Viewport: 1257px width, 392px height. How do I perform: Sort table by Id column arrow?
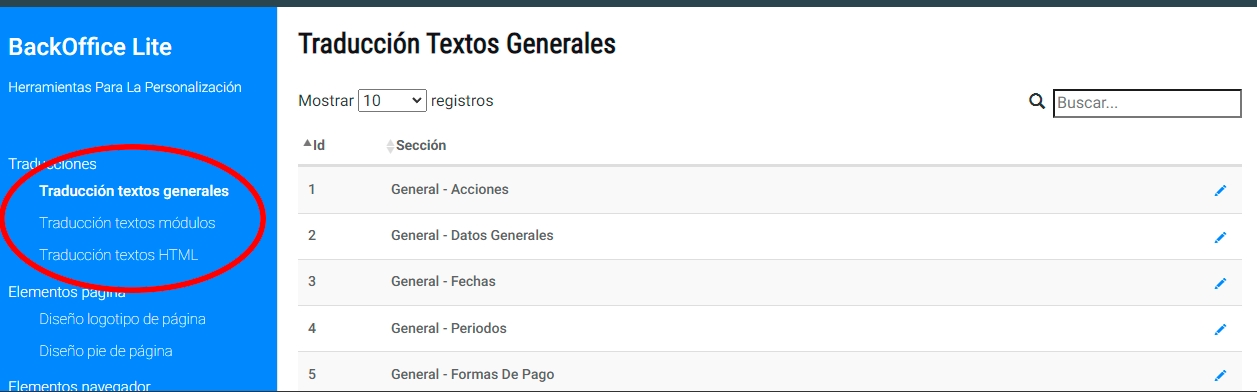pos(307,144)
